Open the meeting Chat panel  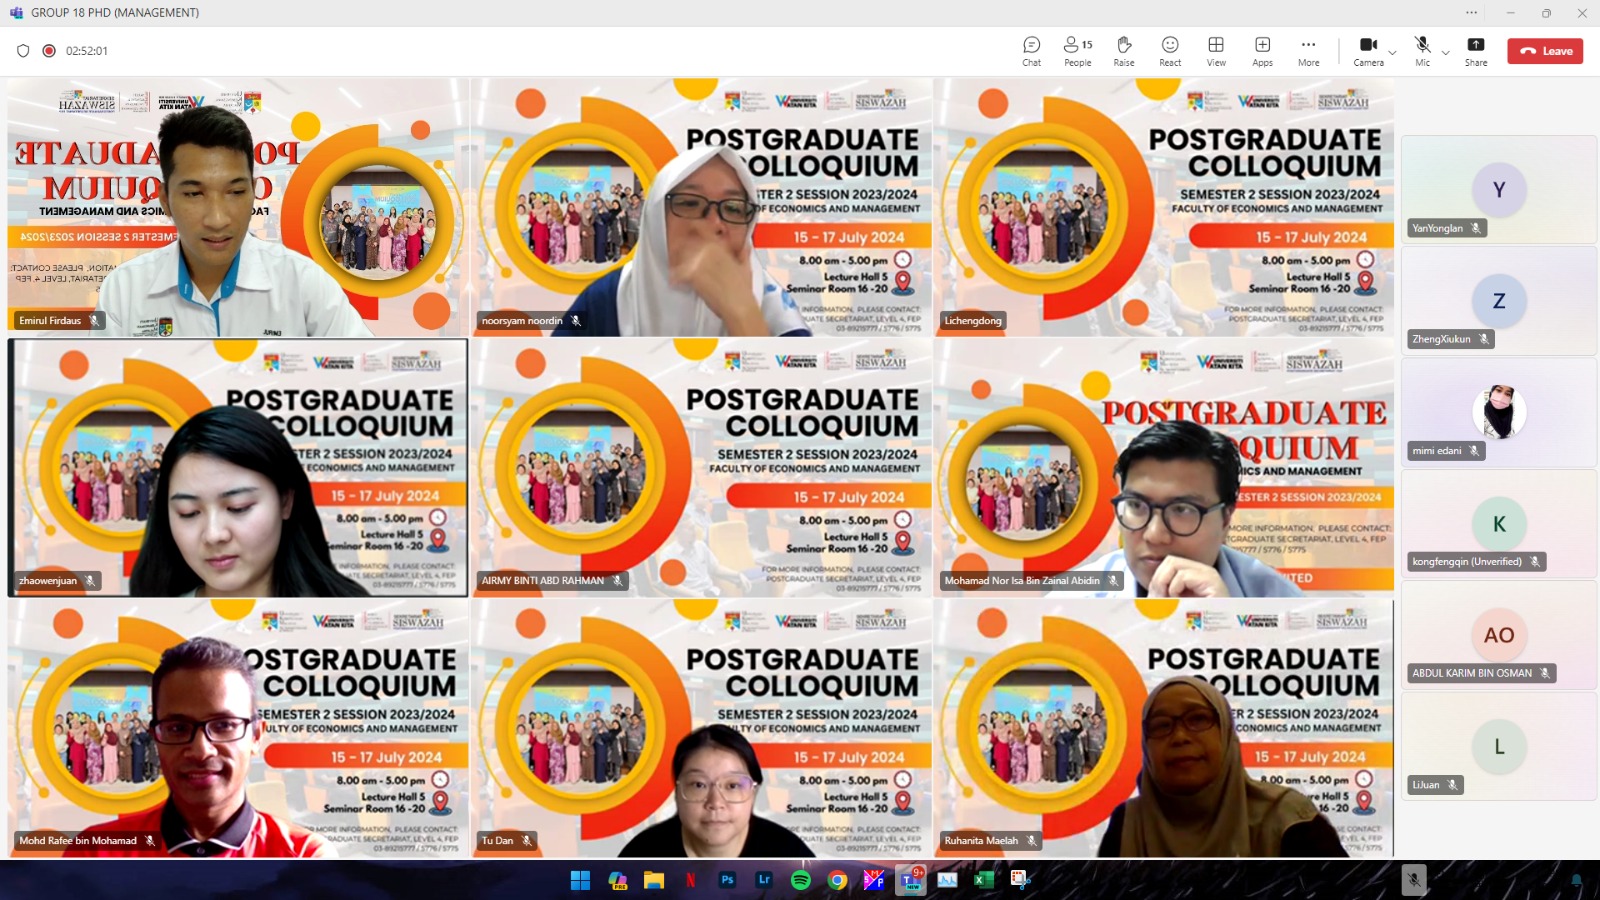(1031, 51)
